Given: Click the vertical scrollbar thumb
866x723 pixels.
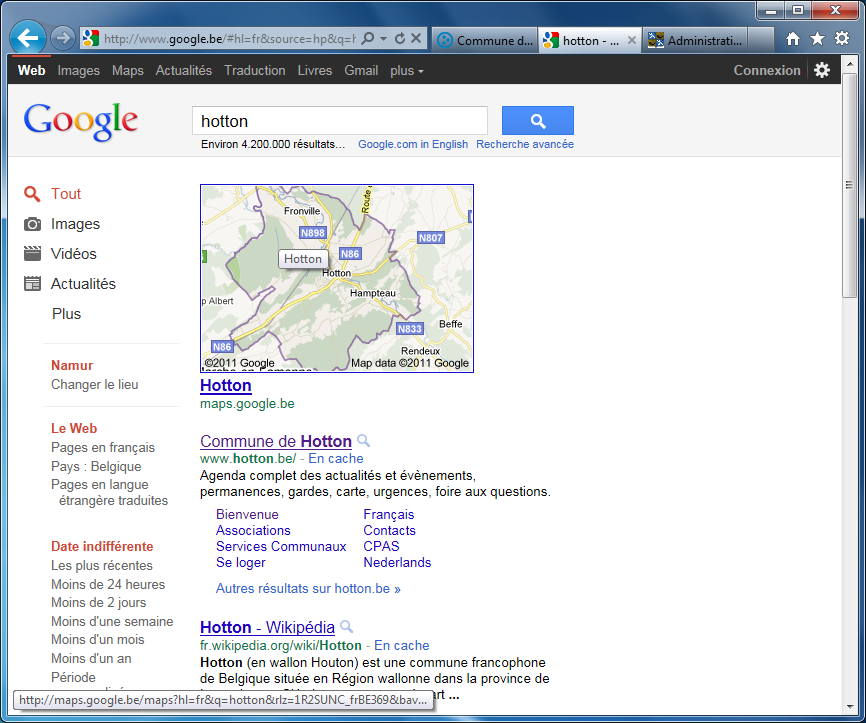Looking at the screenshot, I should 849,186.
